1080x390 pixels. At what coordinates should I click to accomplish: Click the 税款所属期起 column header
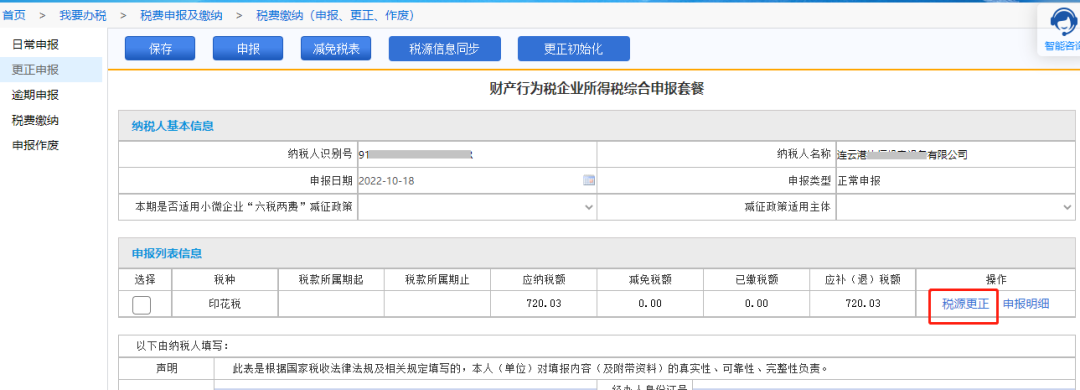[331, 279]
